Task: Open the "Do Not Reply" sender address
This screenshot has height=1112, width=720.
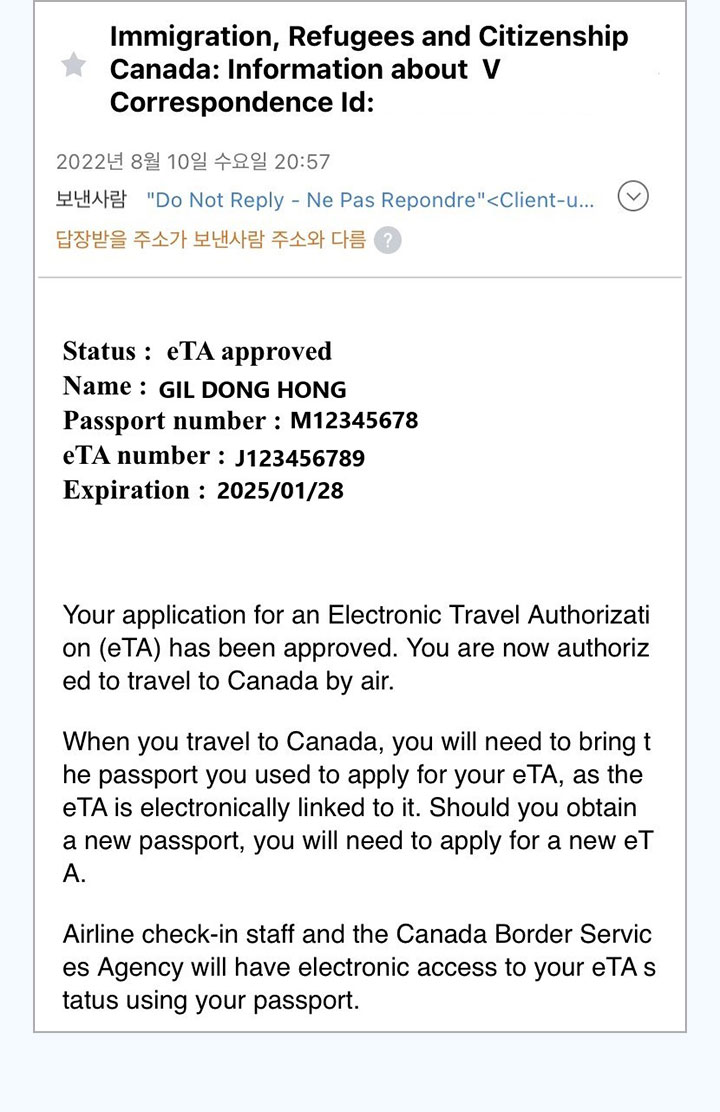Action: pyautogui.click(x=370, y=200)
